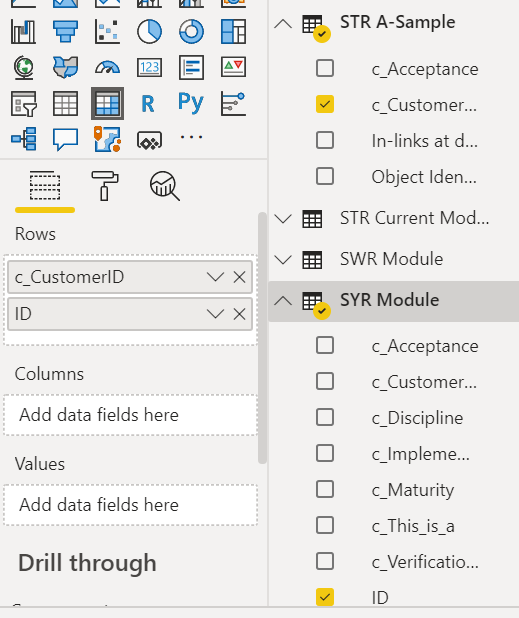Image resolution: width=519 pixels, height=618 pixels.
Task: Select the Slicer visual
Action: click(24, 104)
